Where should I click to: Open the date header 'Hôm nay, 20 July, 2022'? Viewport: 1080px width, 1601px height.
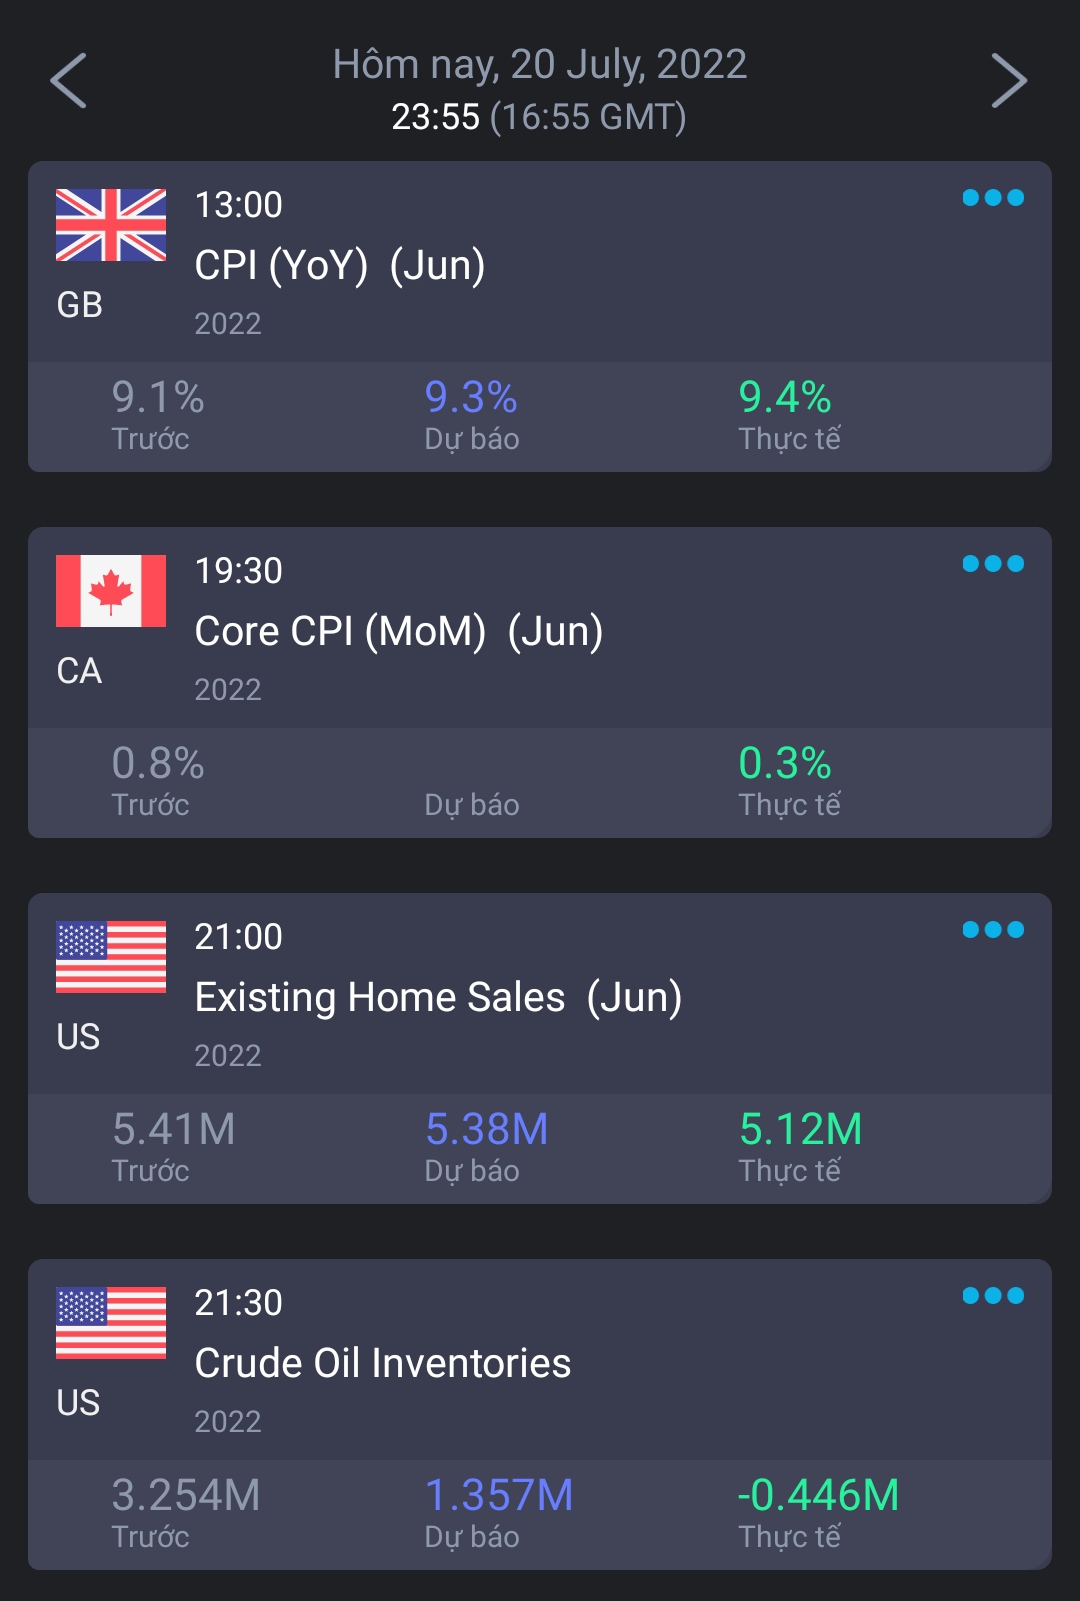coord(539,65)
